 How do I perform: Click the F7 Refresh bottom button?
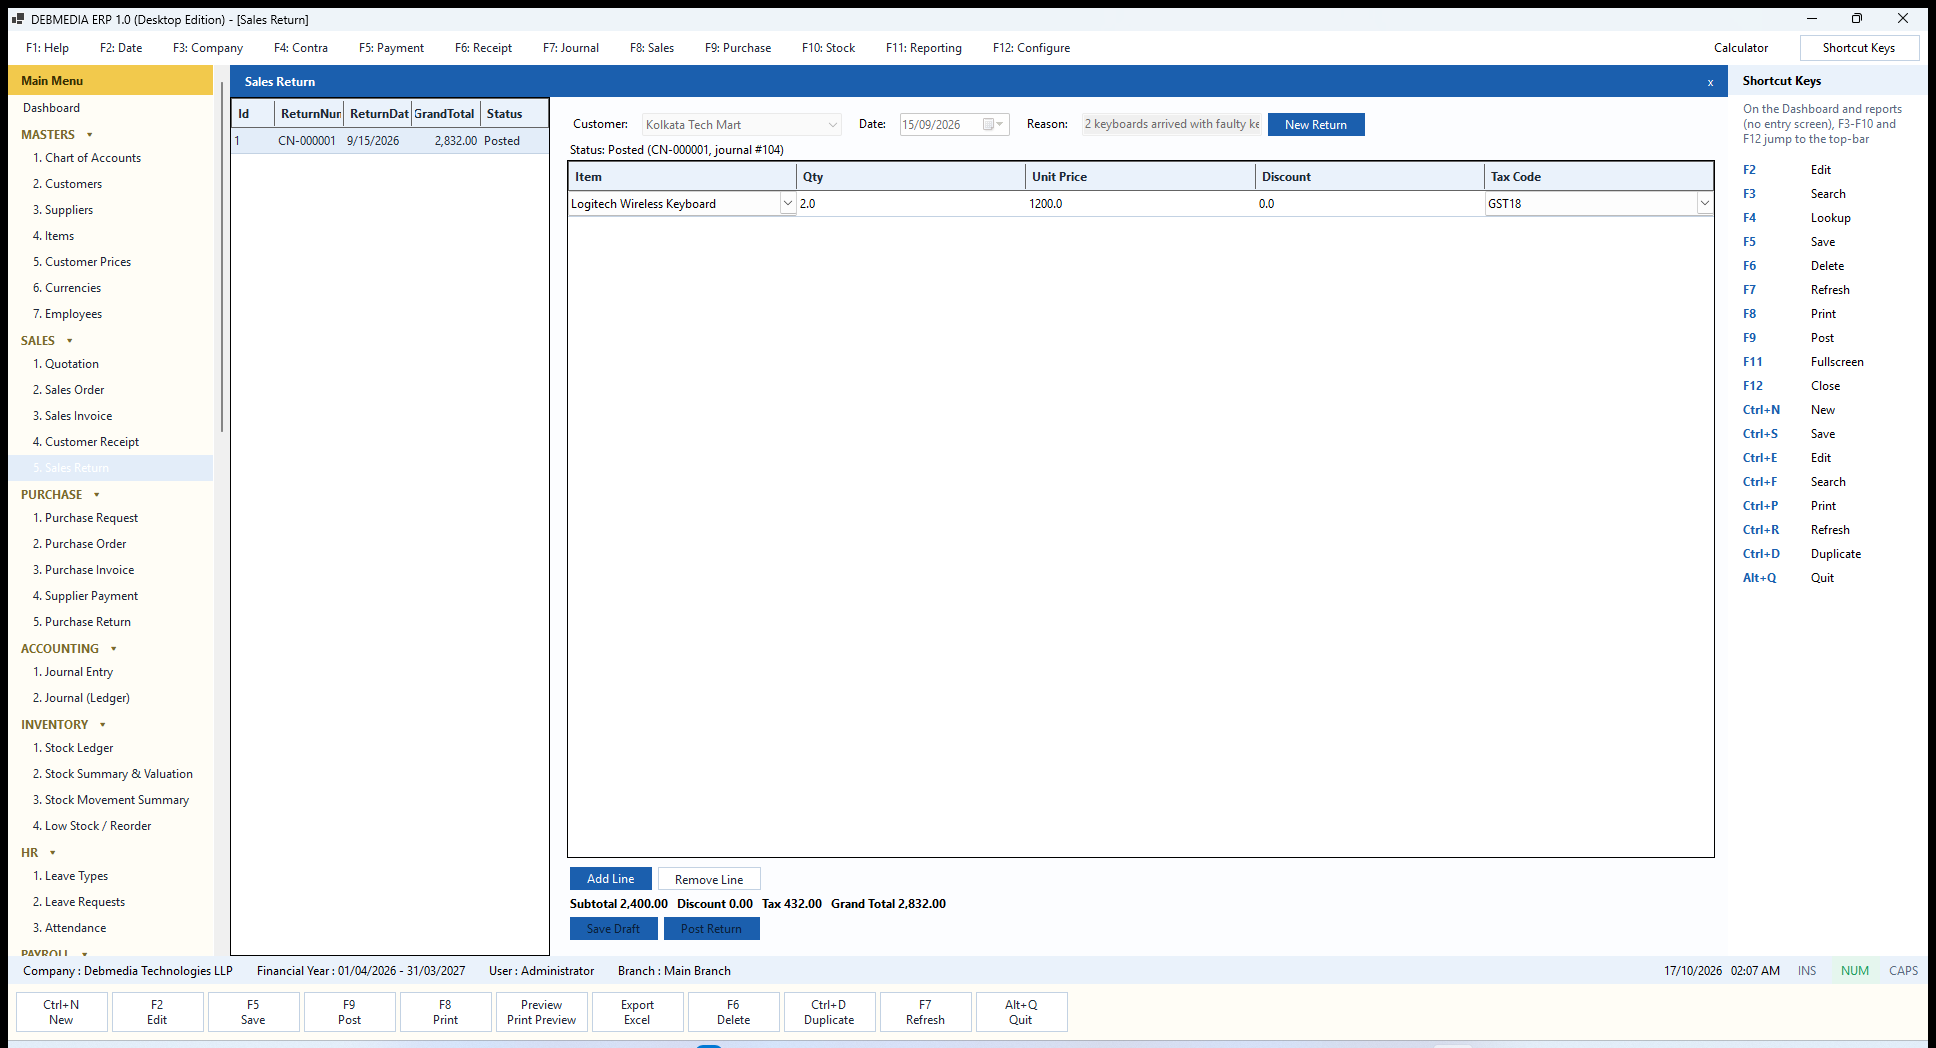coord(925,1012)
